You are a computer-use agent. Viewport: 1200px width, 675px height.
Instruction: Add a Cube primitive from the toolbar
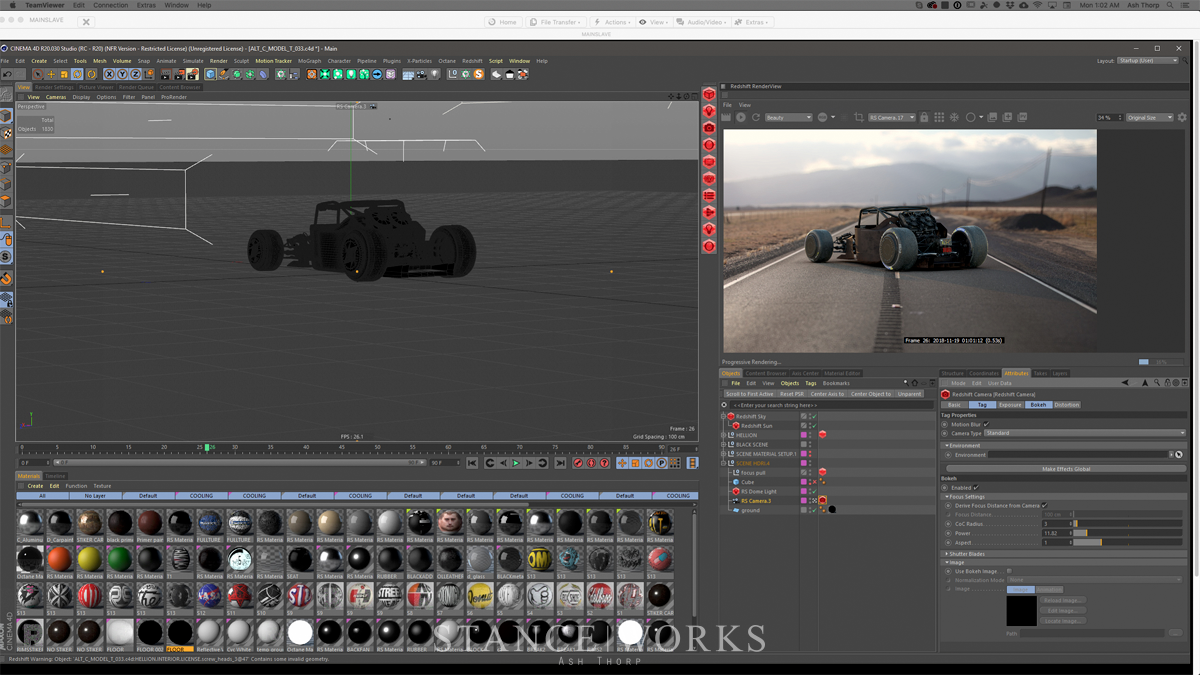[210, 74]
